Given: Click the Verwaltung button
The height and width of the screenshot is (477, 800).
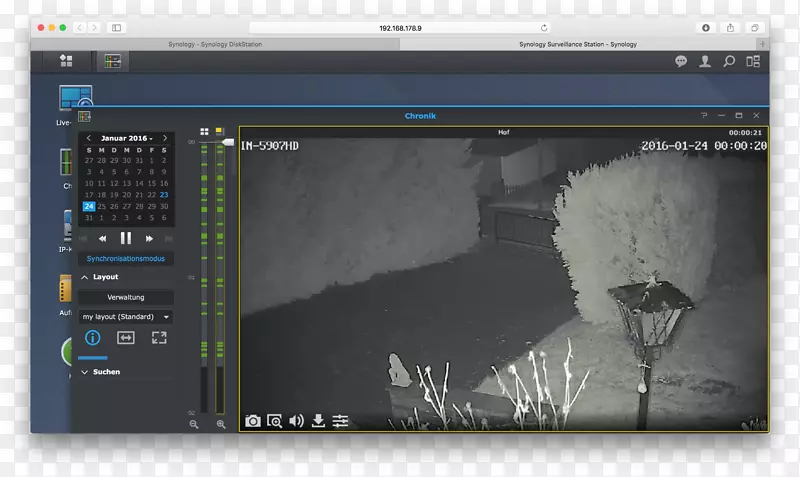Looking at the screenshot, I should click(x=125, y=297).
